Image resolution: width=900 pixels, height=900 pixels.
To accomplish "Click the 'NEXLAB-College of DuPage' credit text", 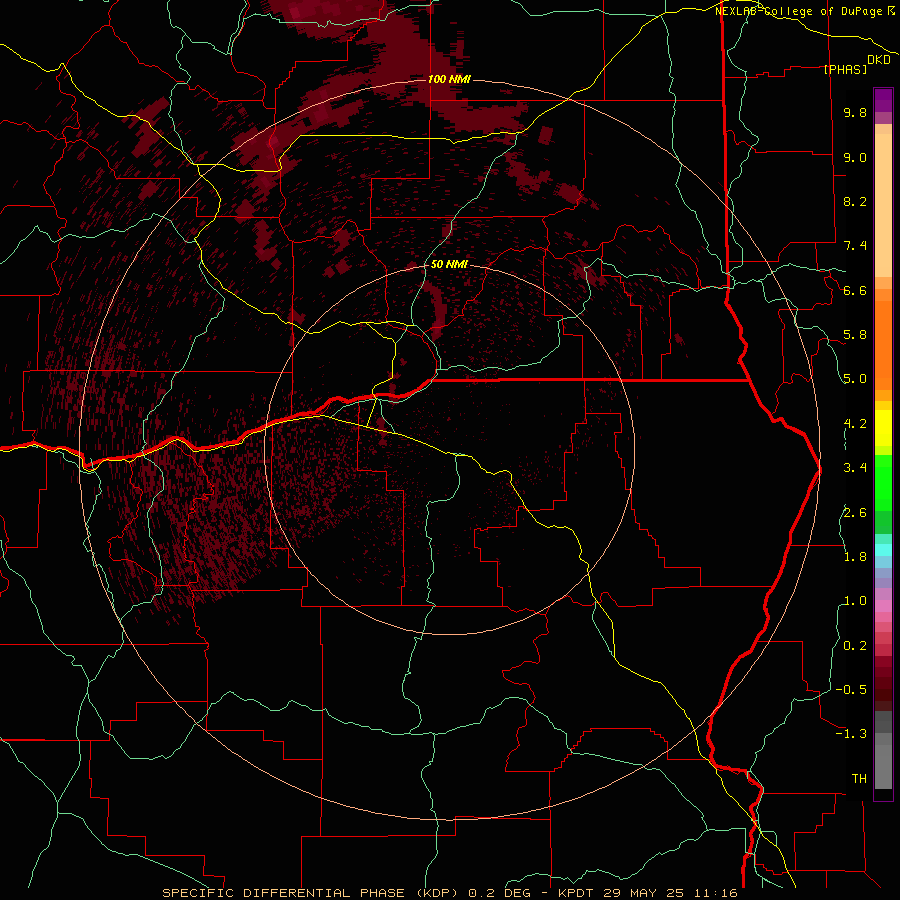I will pos(800,11).
